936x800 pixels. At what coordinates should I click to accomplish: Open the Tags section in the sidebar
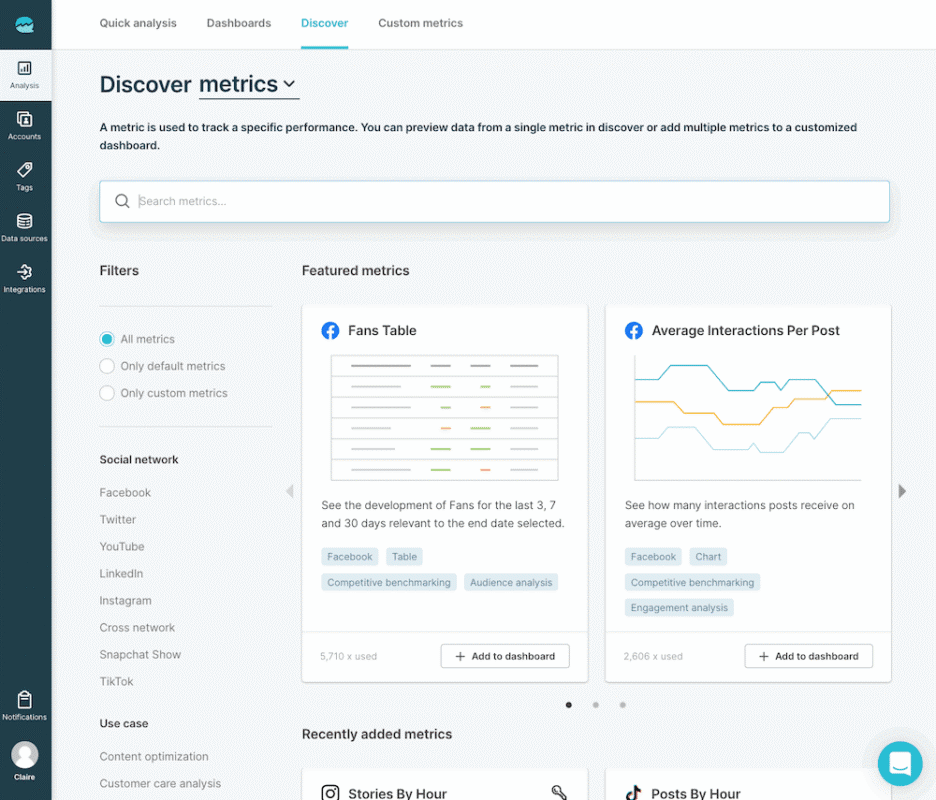(24, 175)
